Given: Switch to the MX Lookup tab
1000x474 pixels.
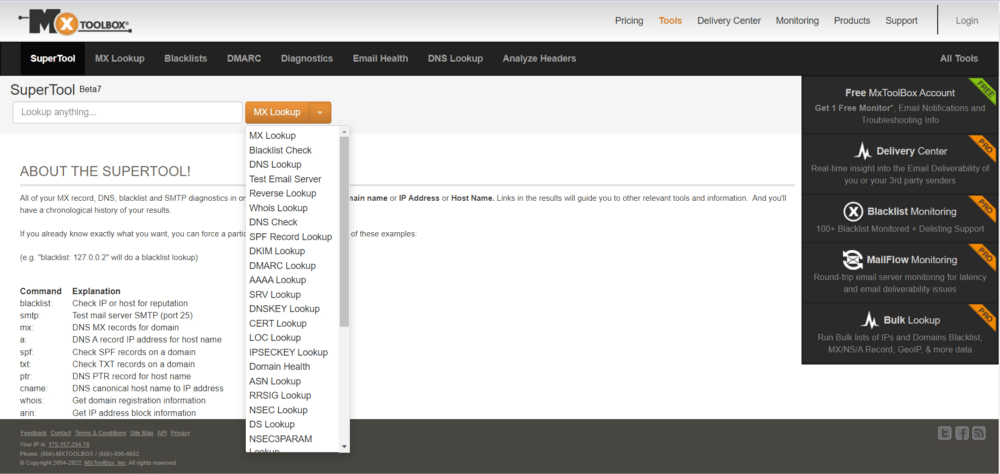Looking at the screenshot, I should (x=120, y=59).
